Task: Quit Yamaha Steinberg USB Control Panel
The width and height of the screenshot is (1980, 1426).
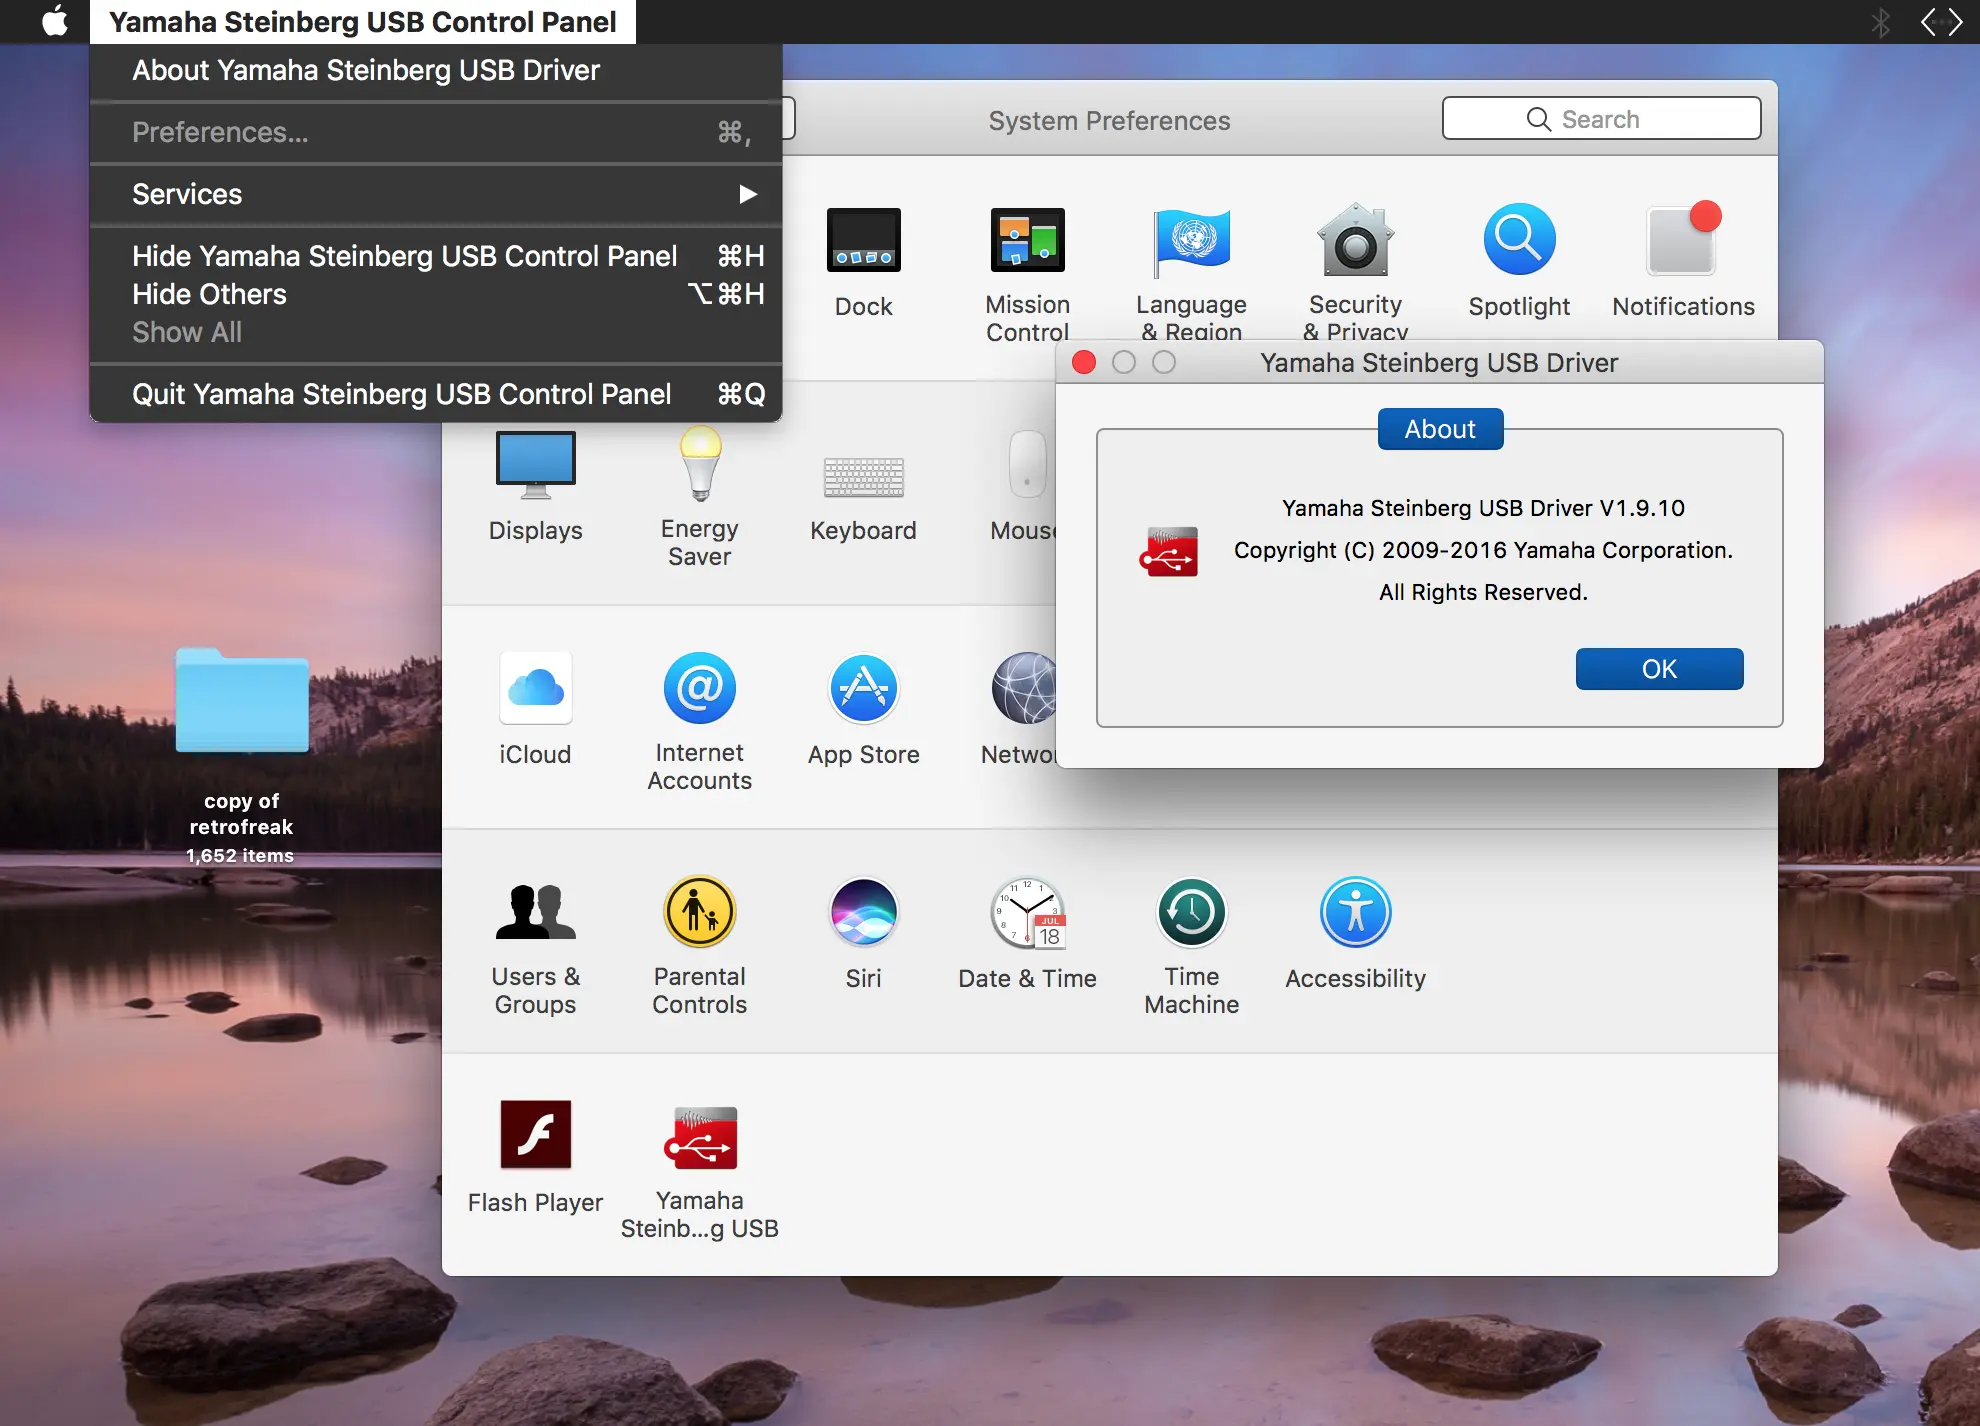Action: coord(436,394)
